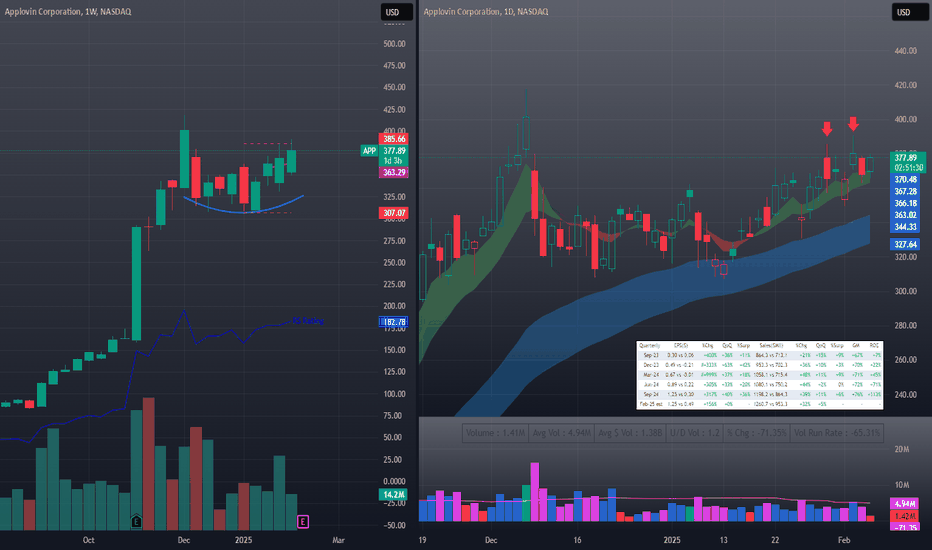Select the blue 363.02 indicator label
Screen dimensions: 932x550
point(906,215)
